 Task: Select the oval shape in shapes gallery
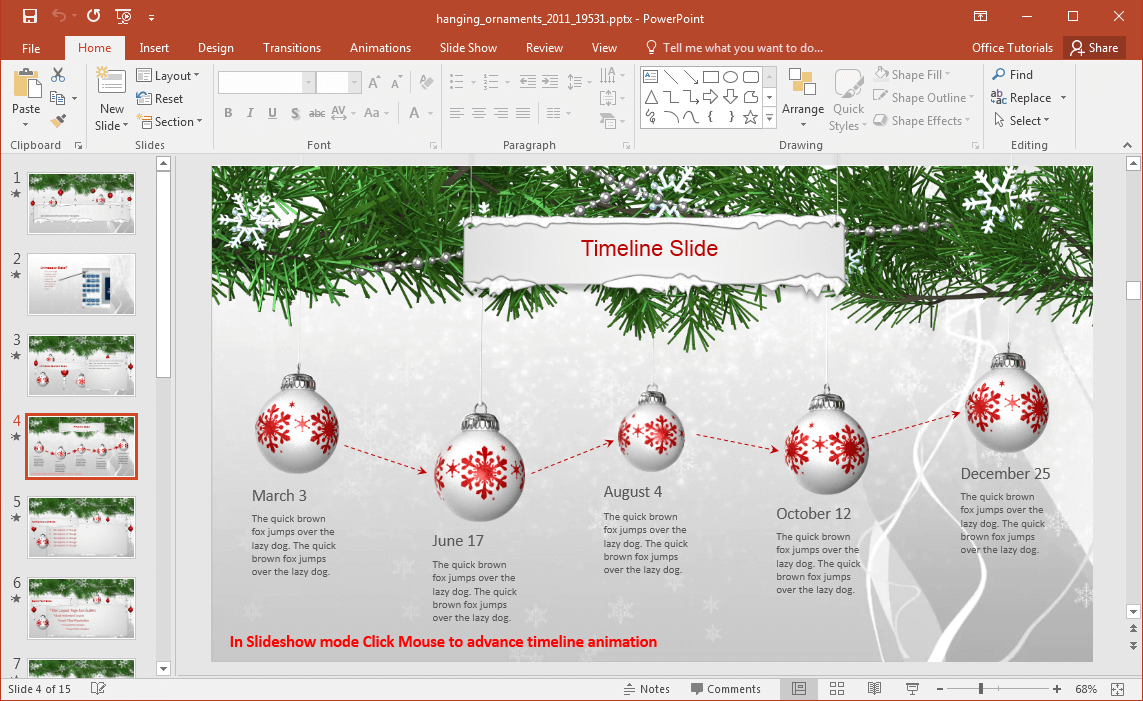pos(730,77)
